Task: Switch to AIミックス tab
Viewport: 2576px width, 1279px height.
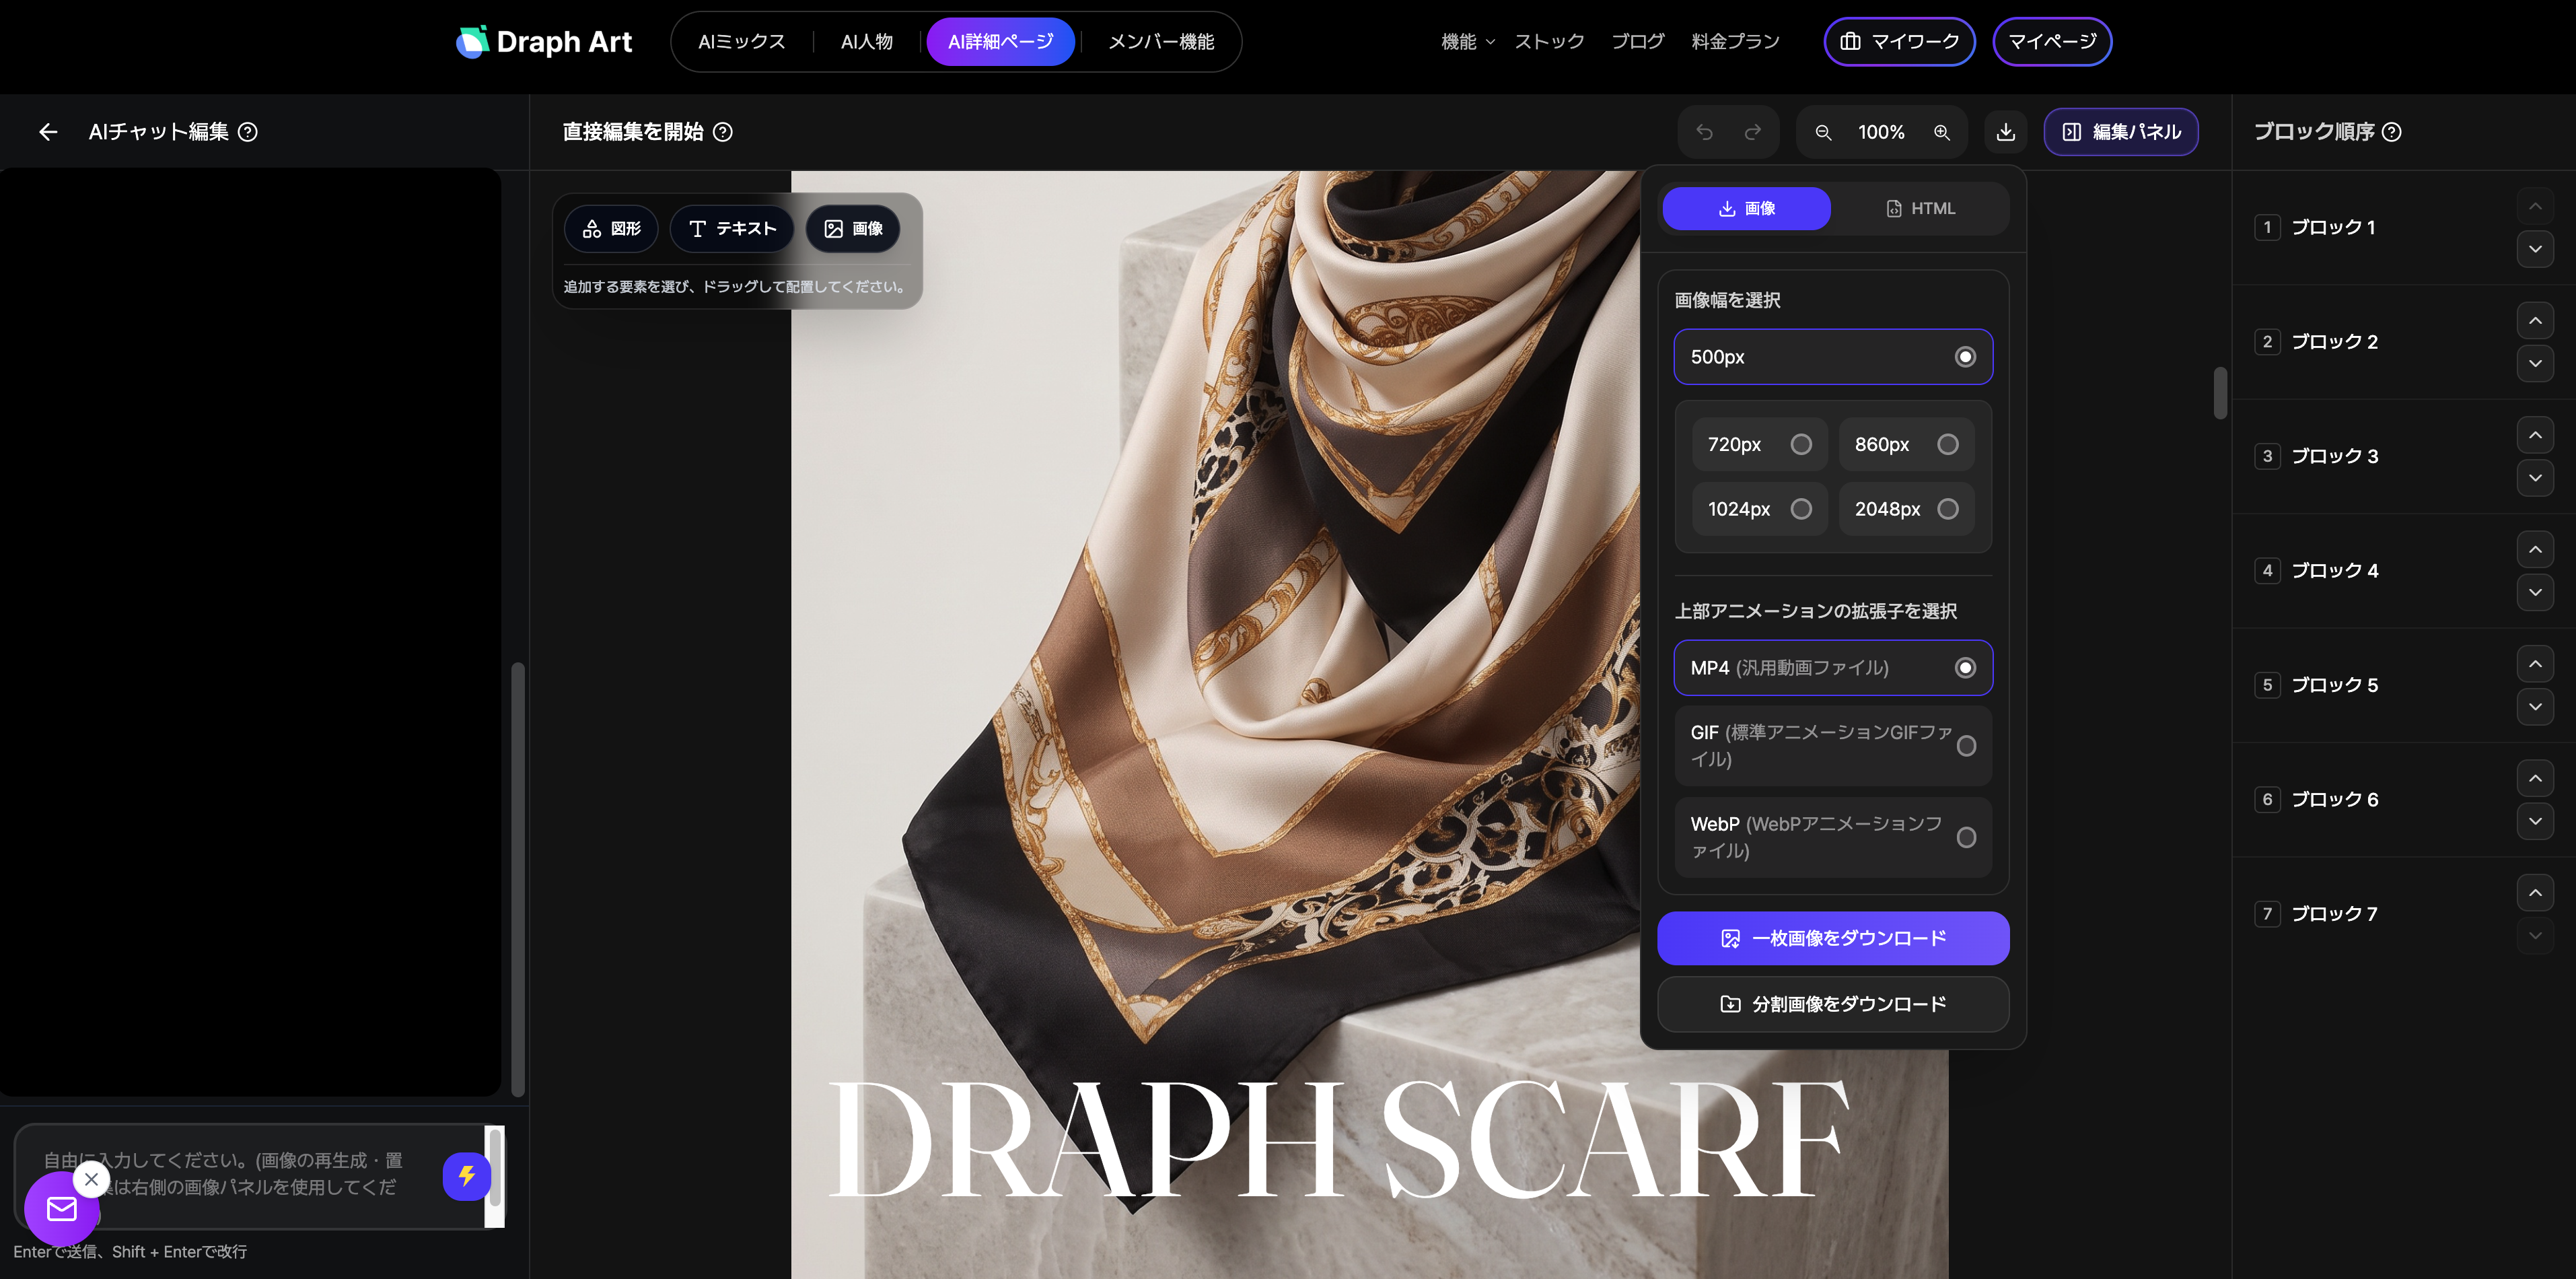Action: pos(742,42)
